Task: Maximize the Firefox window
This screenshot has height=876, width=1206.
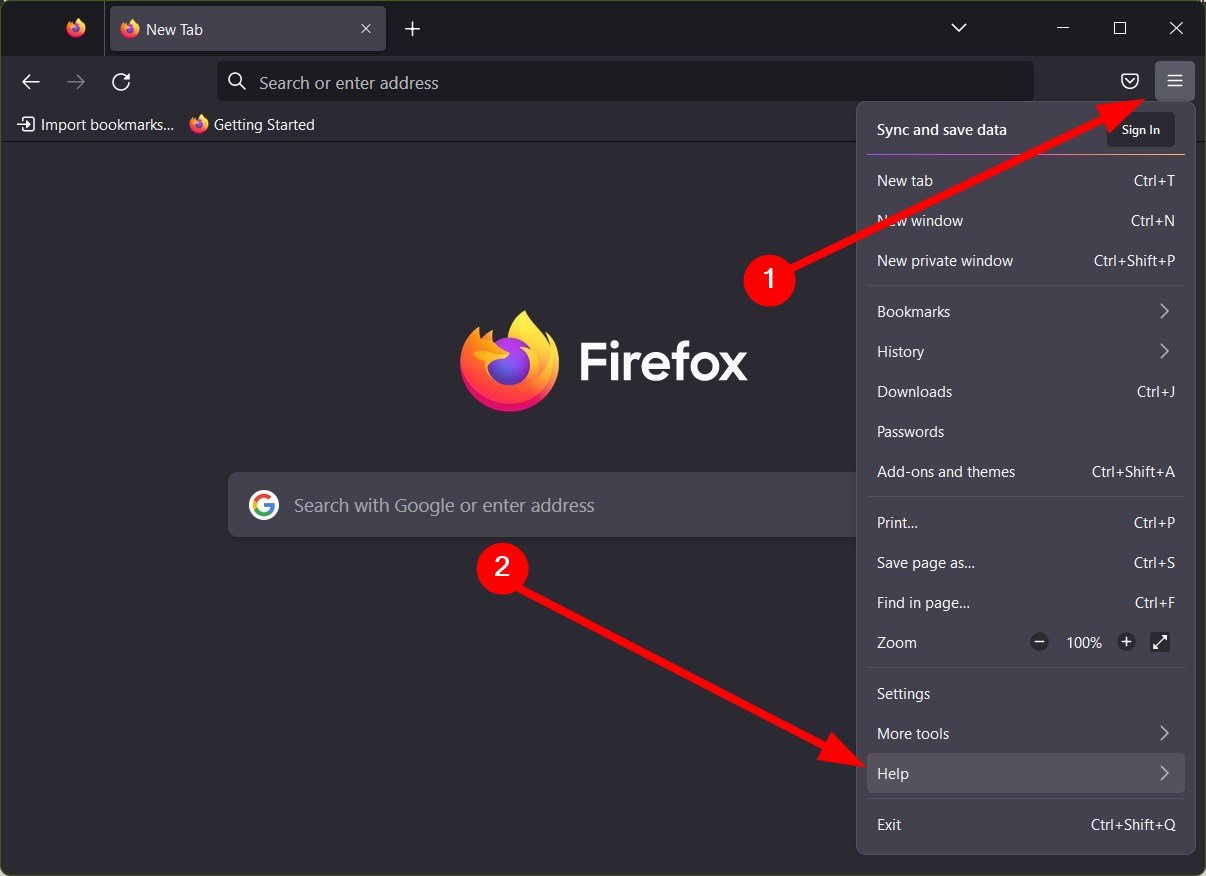Action: click(1120, 28)
